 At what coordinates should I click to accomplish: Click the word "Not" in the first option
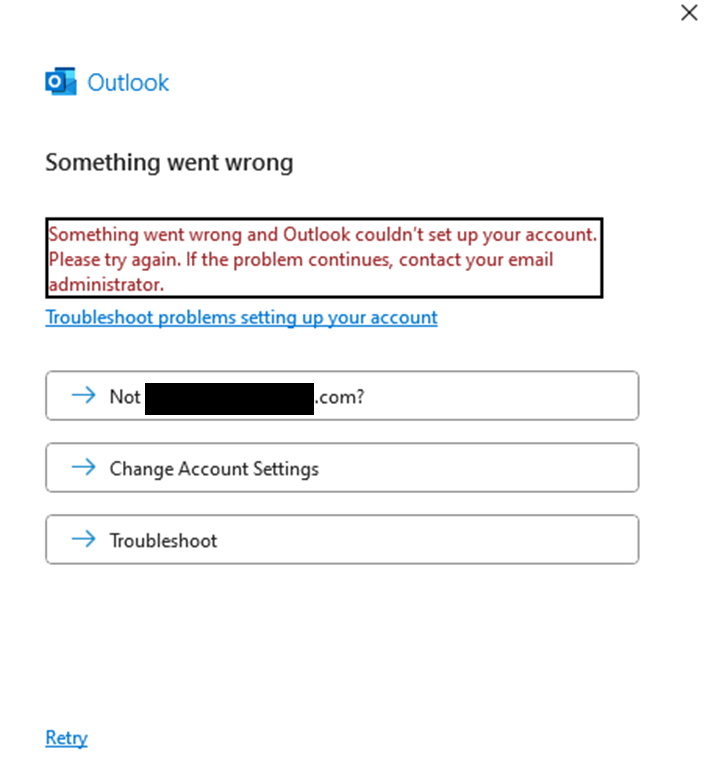[x=125, y=396]
